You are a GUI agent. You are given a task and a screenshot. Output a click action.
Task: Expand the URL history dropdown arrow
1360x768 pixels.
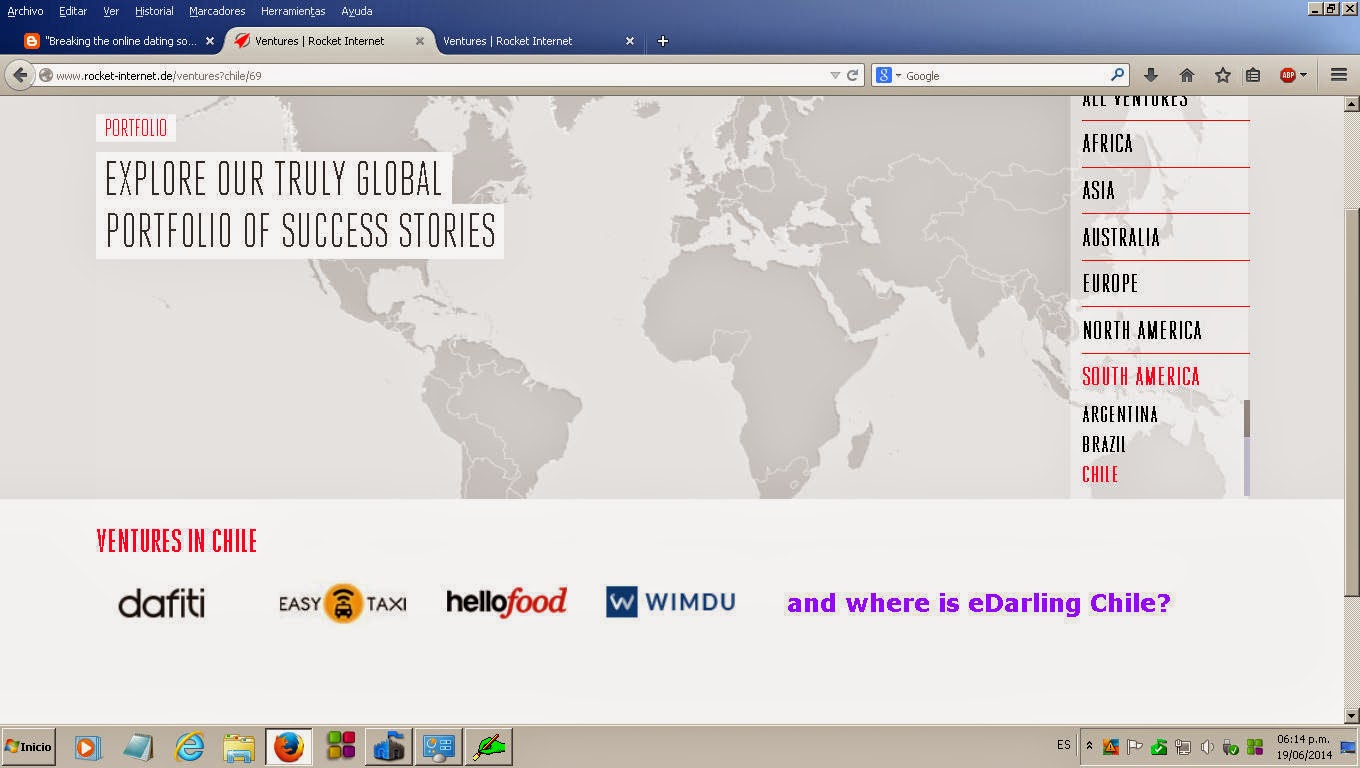coord(835,75)
